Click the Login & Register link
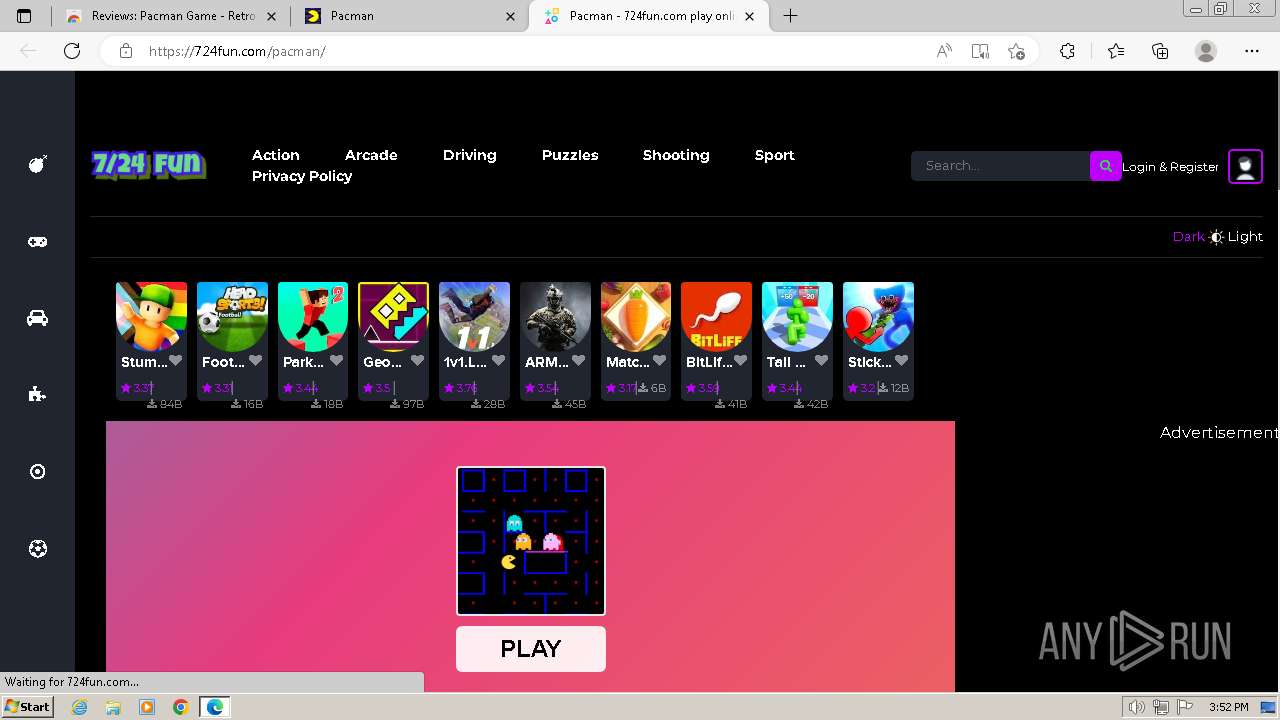Image resolution: width=1280 pixels, height=720 pixels. click(x=1170, y=167)
